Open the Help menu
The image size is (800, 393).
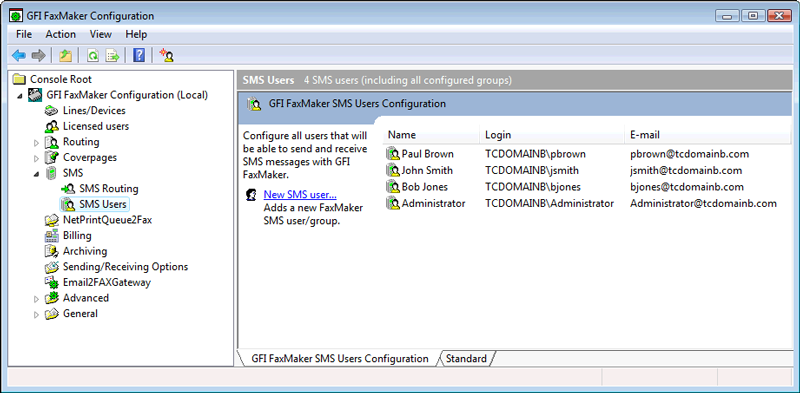click(136, 34)
